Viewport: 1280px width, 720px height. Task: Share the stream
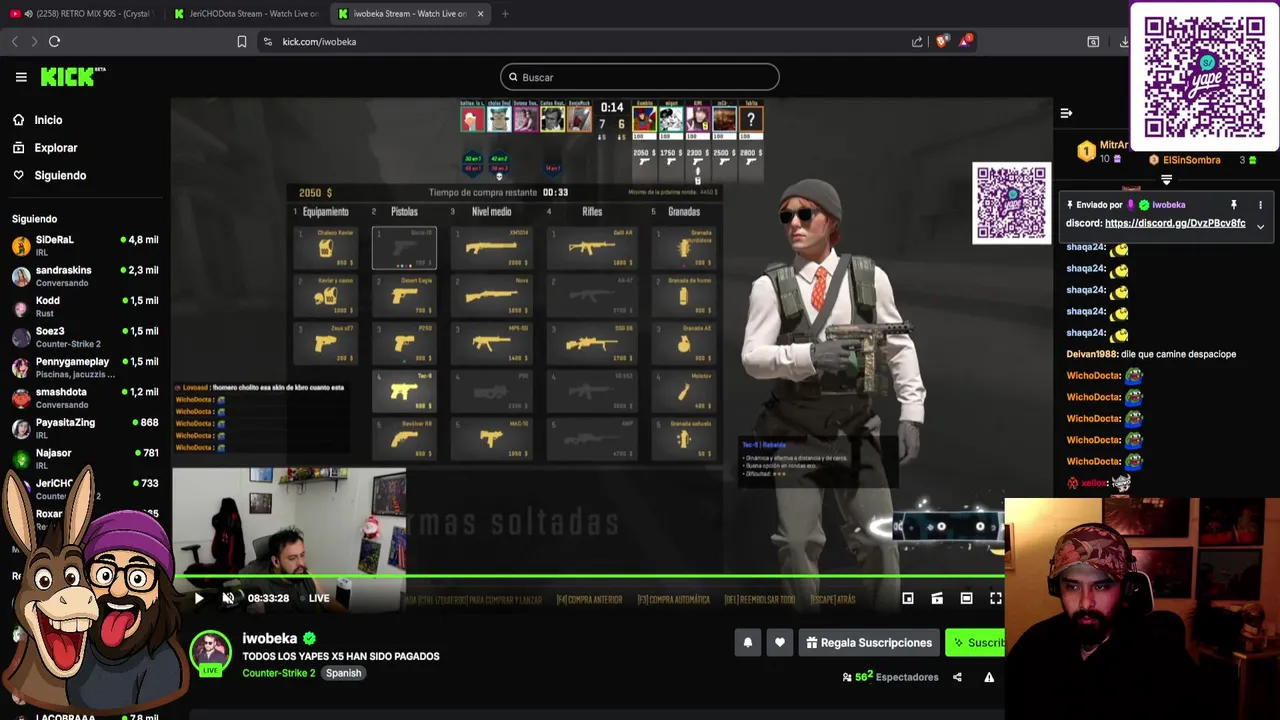click(957, 677)
